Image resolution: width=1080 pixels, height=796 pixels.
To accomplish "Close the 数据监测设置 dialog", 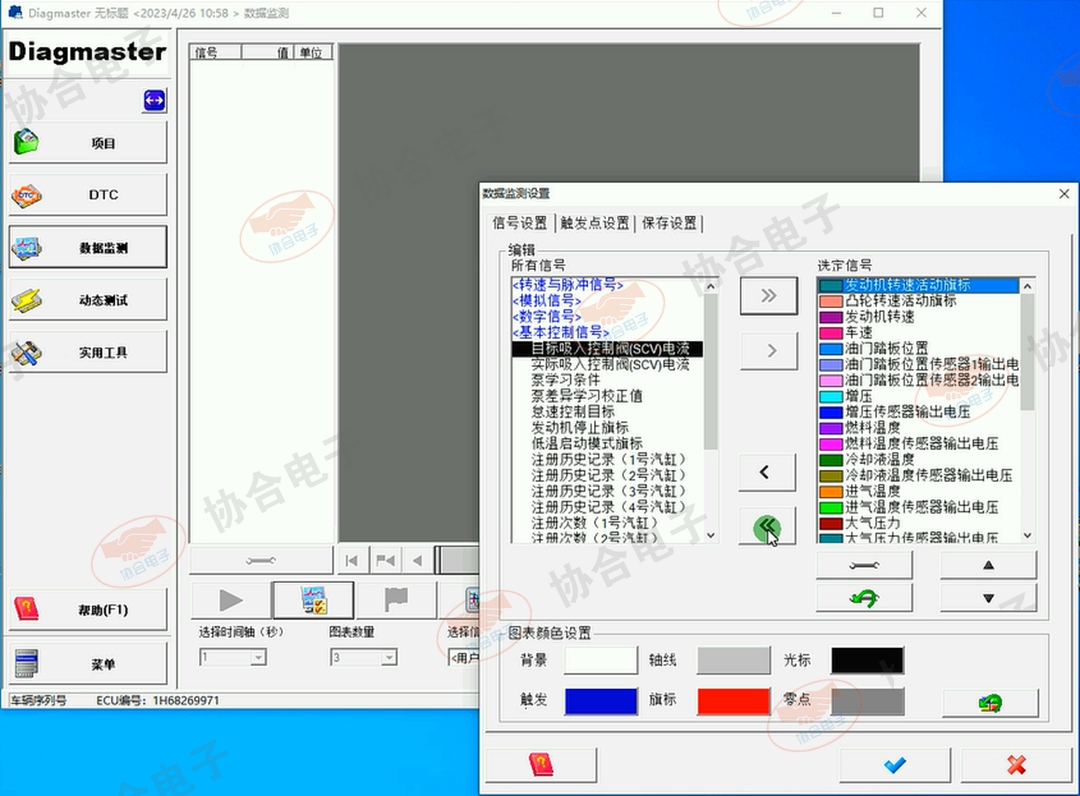I will tap(1063, 193).
